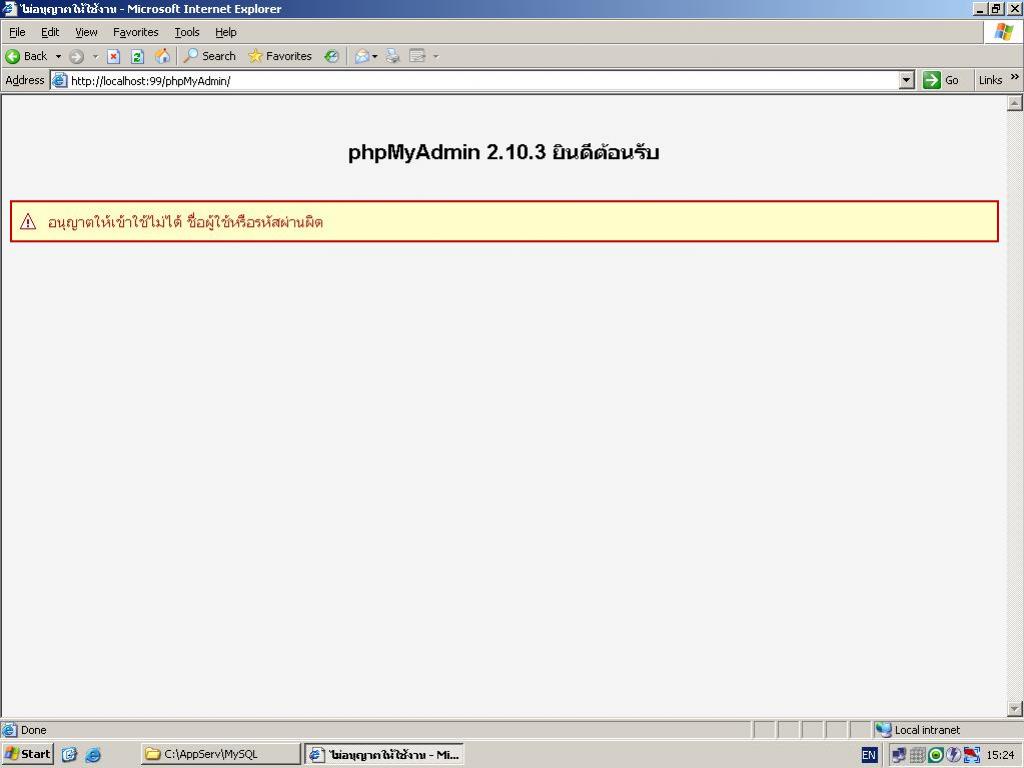Expand the Links toolbar chevron
The image size is (1024, 768).
point(1014,77)
